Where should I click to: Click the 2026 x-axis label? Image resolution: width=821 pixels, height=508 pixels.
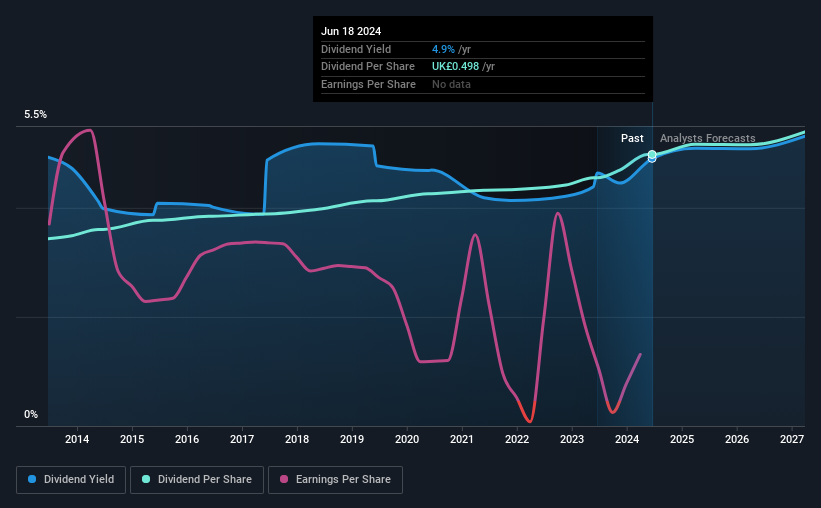737,439
